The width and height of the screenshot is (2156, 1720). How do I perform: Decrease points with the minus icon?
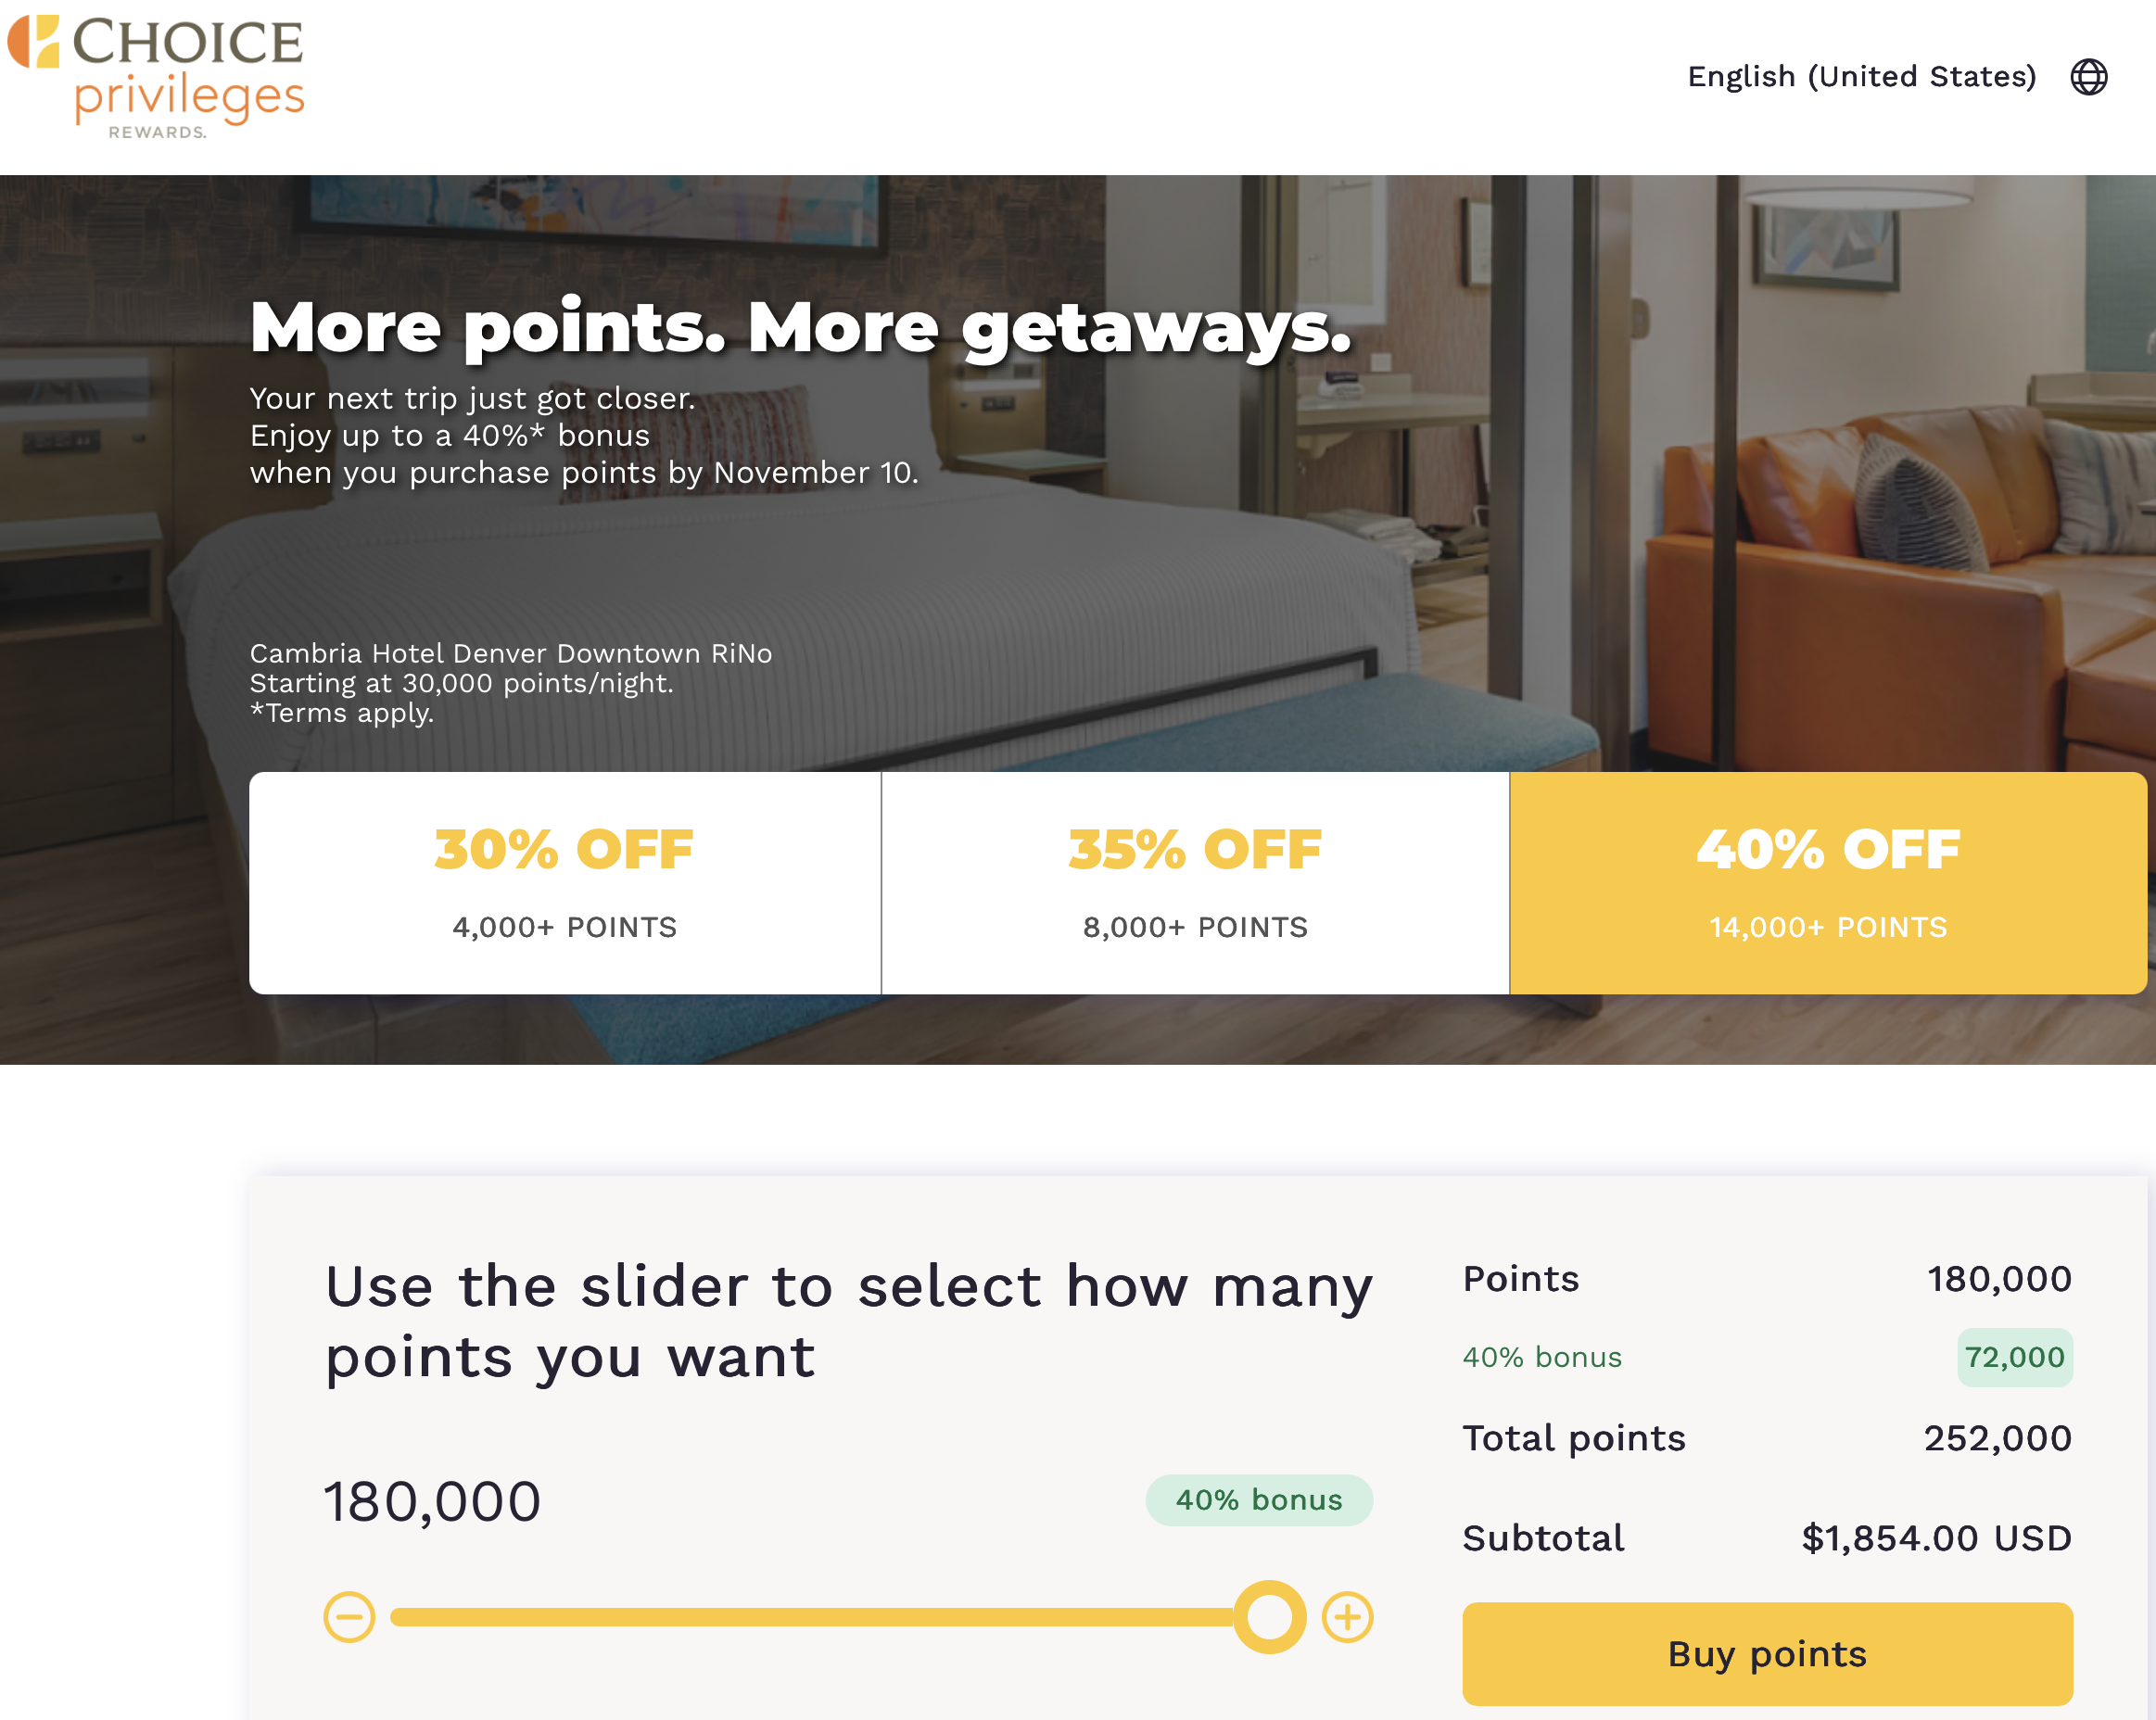tap(349, 1617)
